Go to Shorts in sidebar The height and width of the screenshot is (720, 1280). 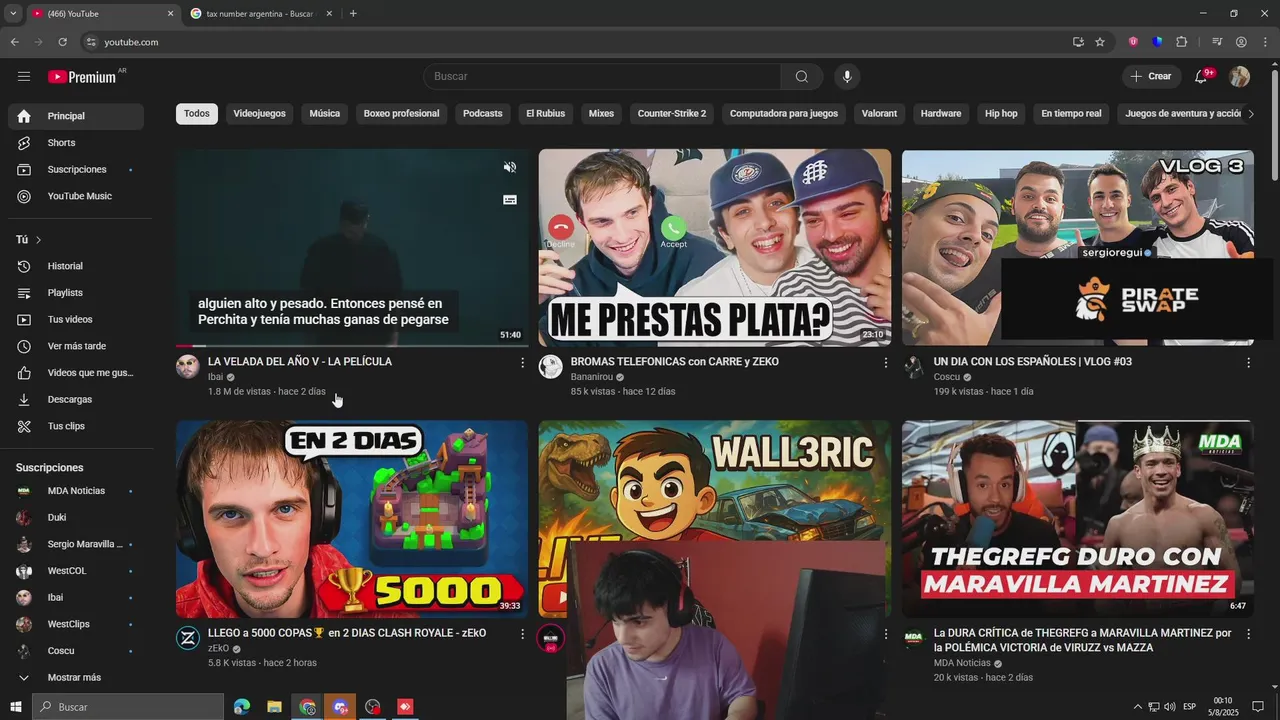pos(76,143)
